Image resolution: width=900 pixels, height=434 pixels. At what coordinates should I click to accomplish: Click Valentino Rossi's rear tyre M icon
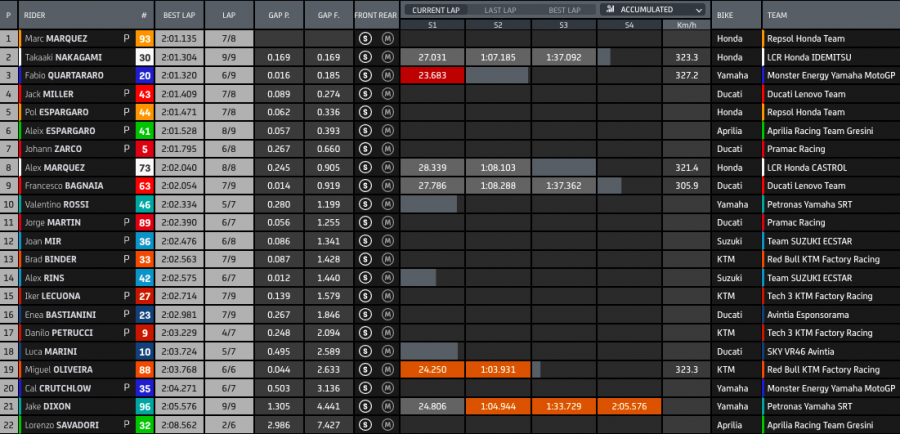[x=388, y=204]
